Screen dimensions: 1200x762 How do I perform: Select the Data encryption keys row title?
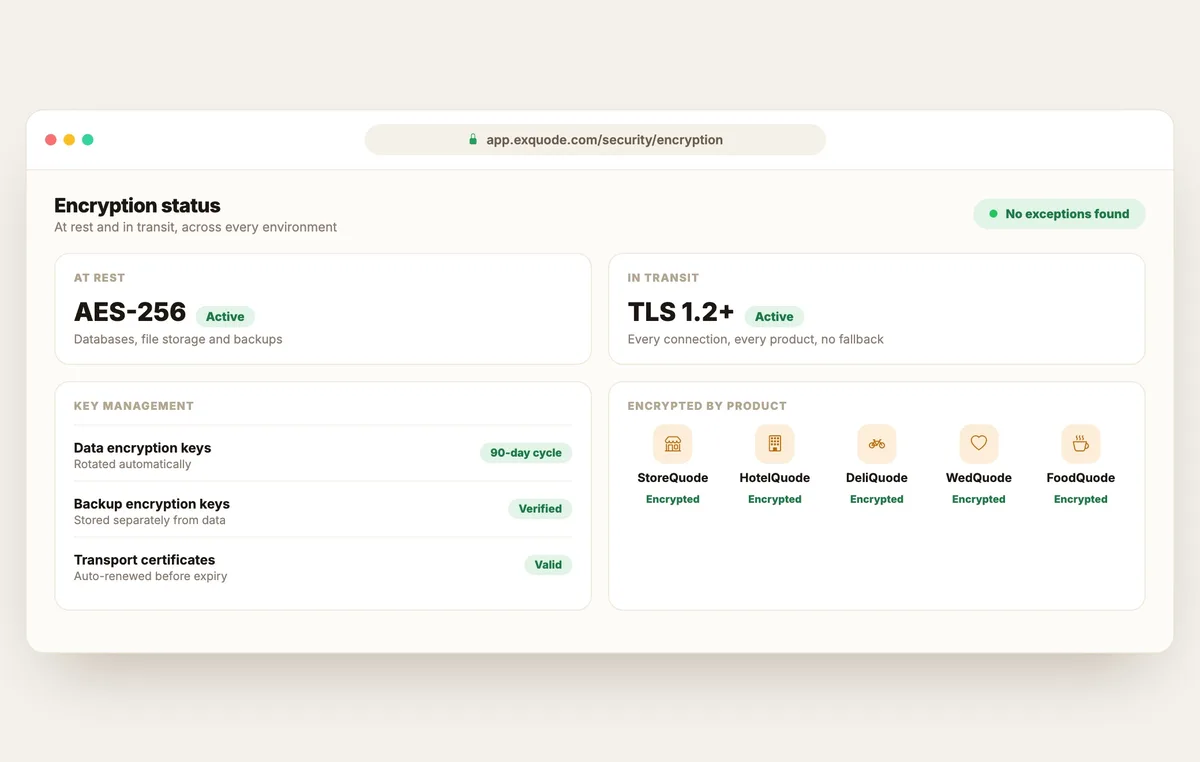pyautogui.click(x=142, y=448)
